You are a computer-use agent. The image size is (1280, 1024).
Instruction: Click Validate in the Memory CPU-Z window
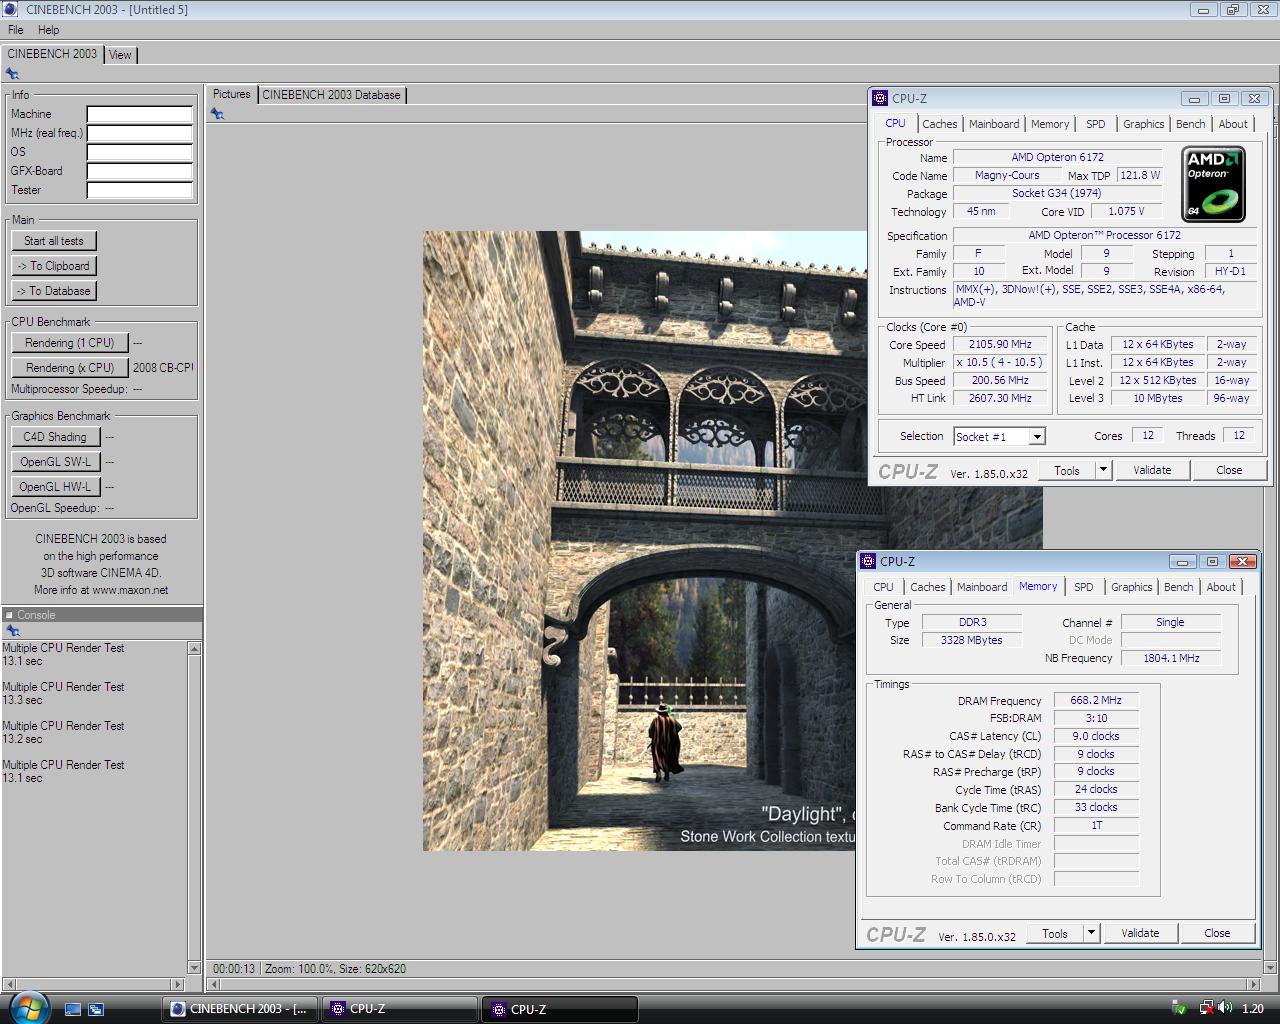pyautogui.click(x=1140, y=933)
